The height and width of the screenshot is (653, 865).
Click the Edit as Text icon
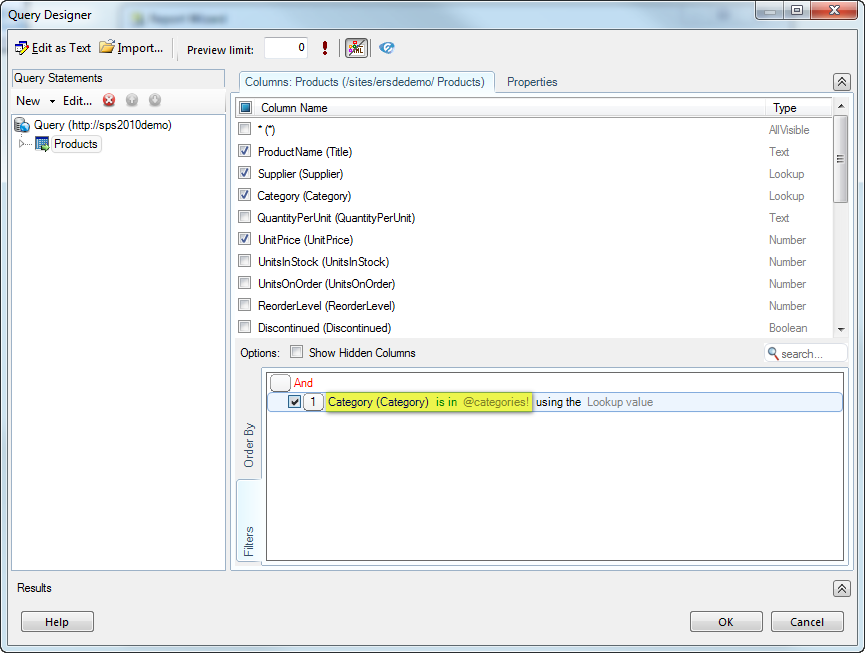pos(22,48)
